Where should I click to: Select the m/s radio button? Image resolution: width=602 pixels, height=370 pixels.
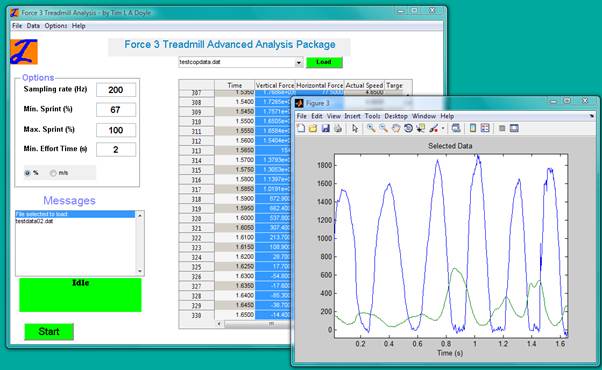[53, 173]
